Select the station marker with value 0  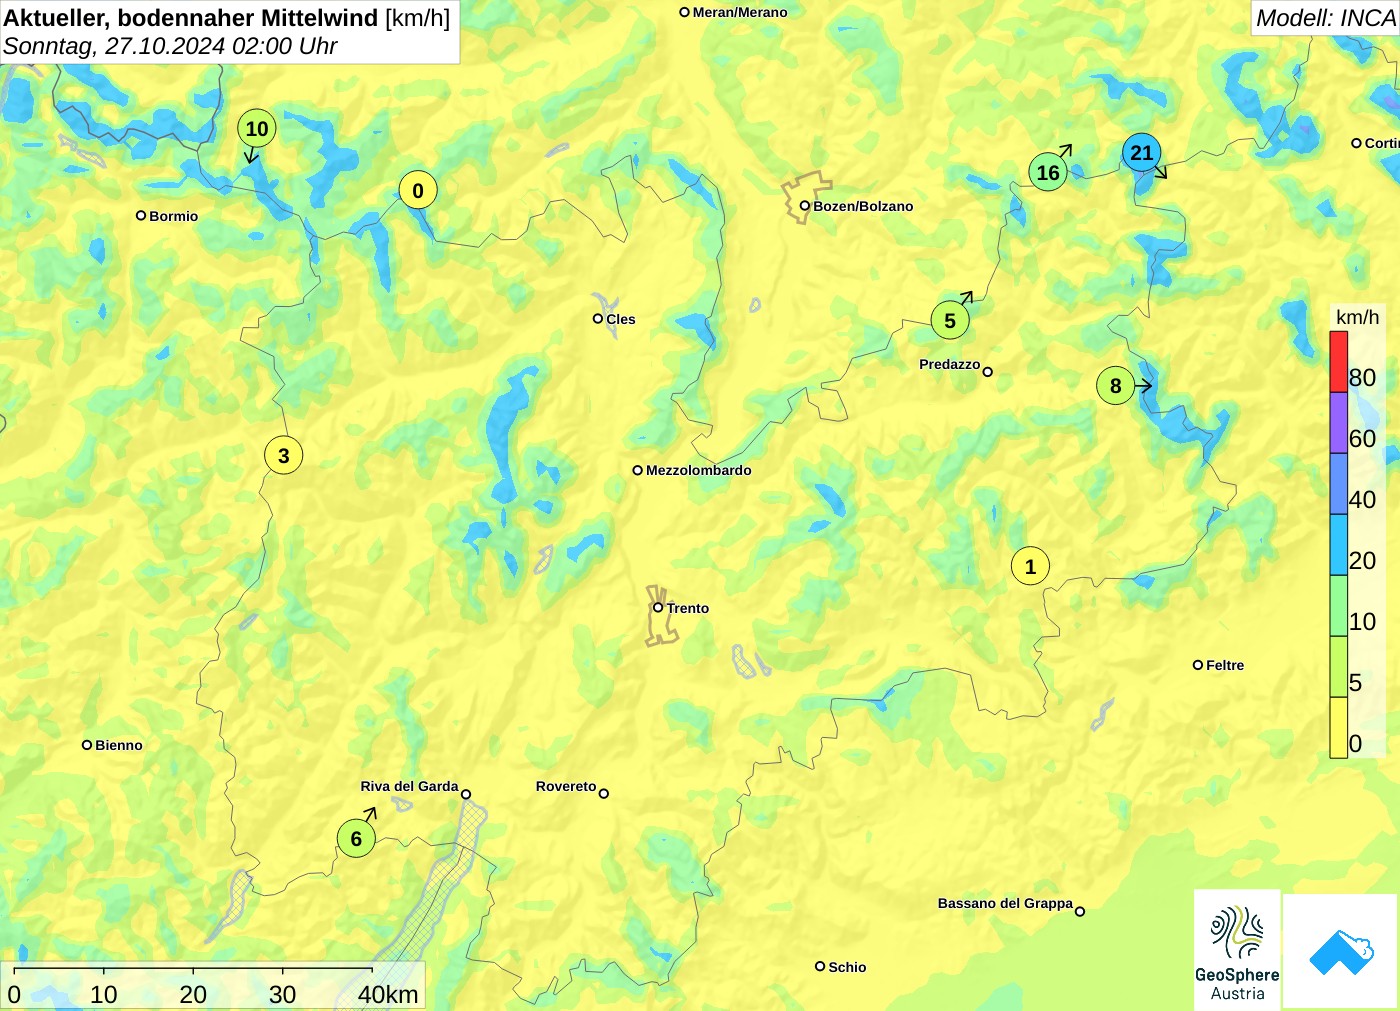coord(418,190)
